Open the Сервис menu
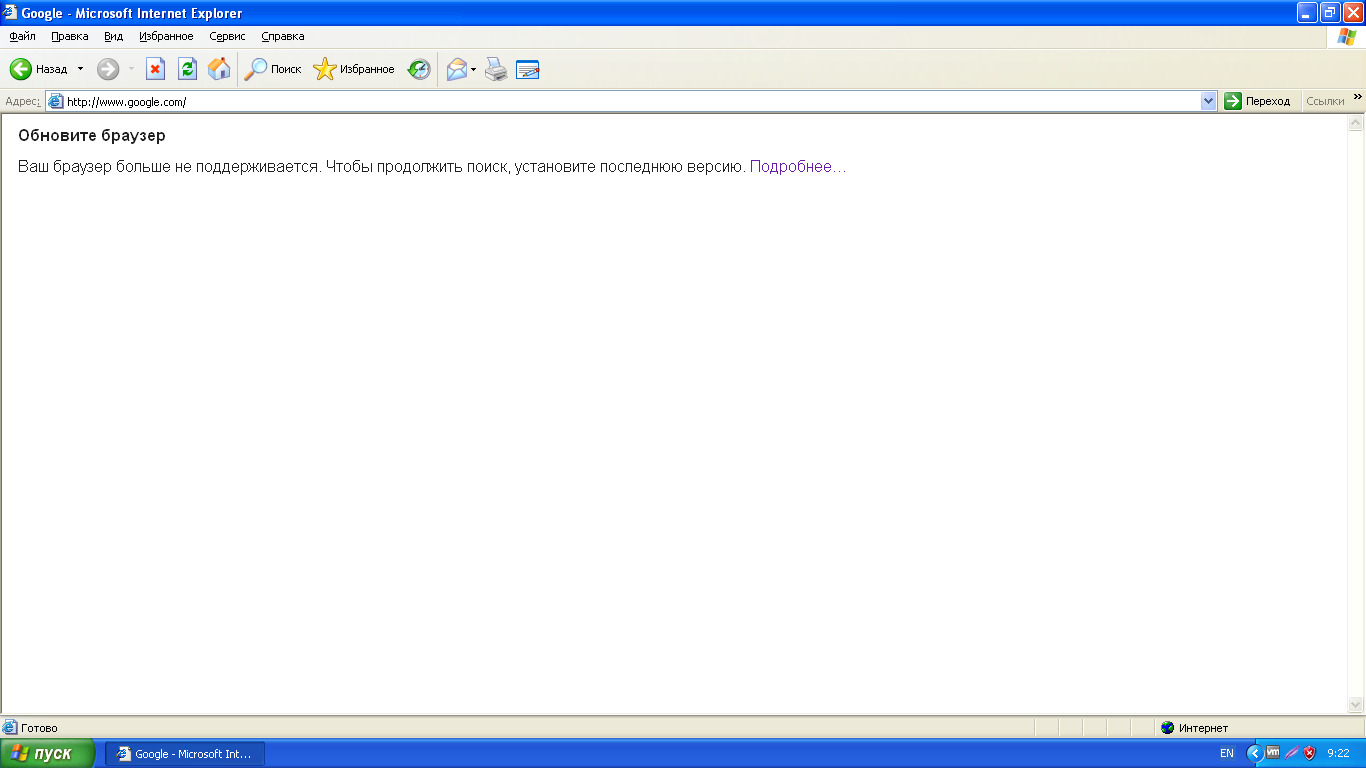The height and width of the screenshot is (768, 1366). (227, 36)
